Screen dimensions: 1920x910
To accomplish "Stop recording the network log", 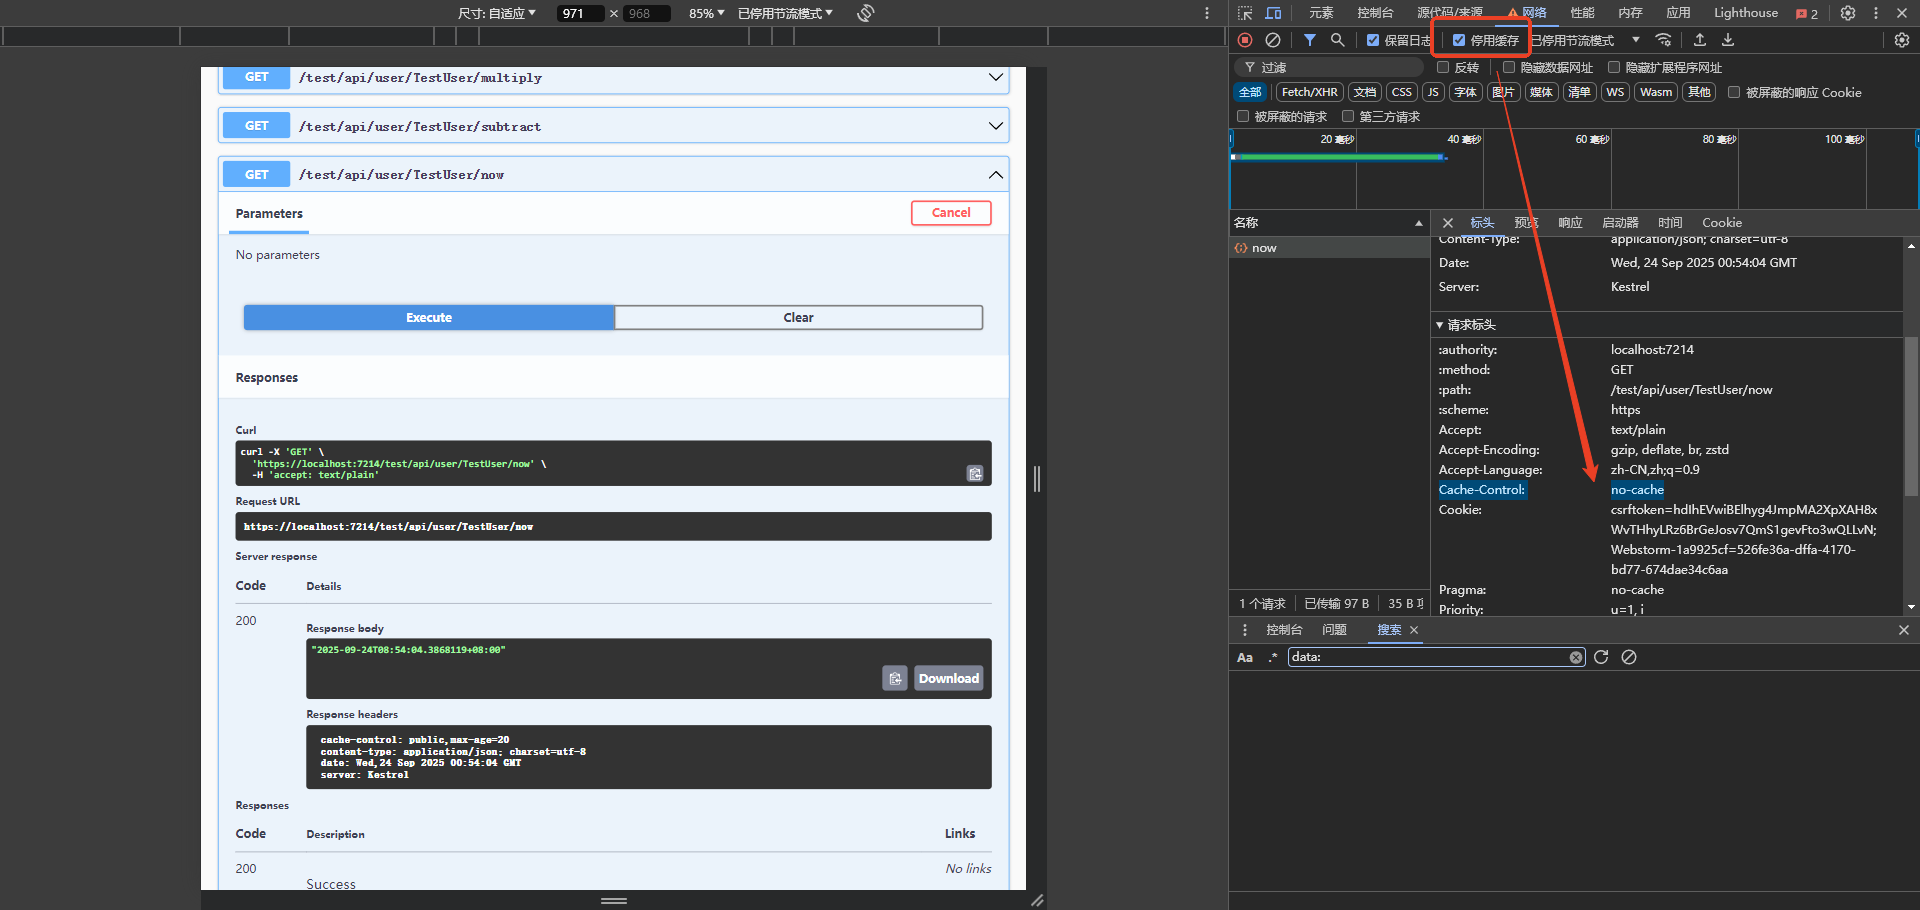I will 1245,40.
